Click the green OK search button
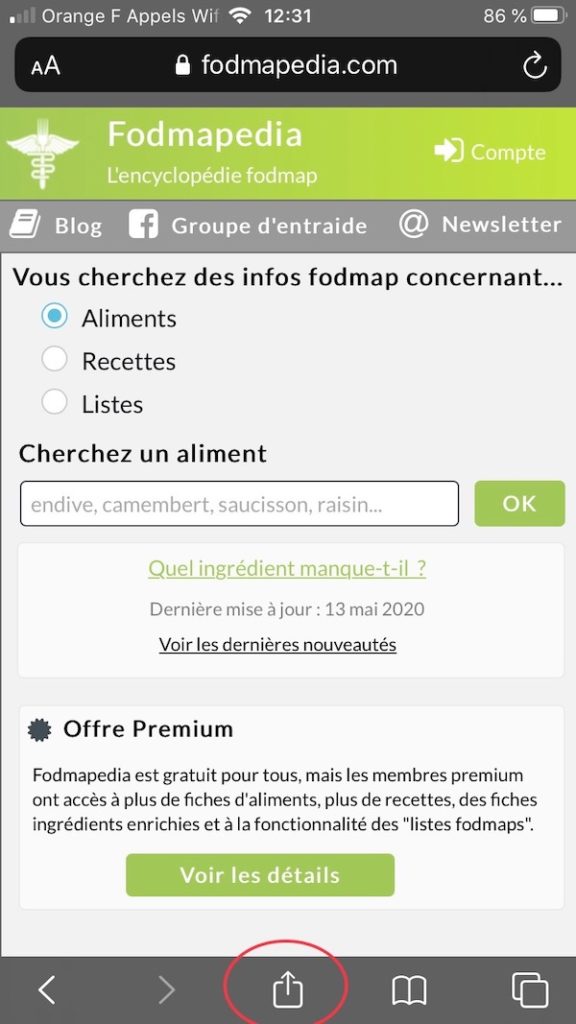This screenshot has height=1024, width=576. pyautogui.click(x=519, y=504)
